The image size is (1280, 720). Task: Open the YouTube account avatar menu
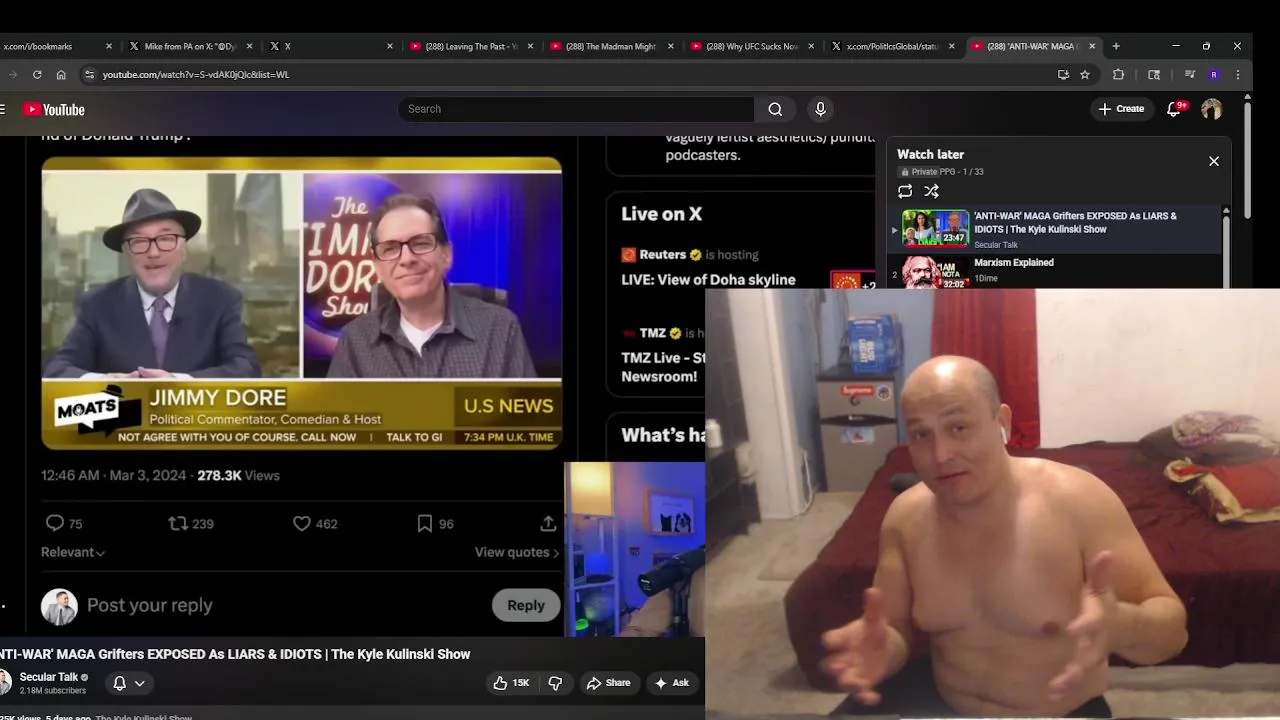tap(1212, 109)
